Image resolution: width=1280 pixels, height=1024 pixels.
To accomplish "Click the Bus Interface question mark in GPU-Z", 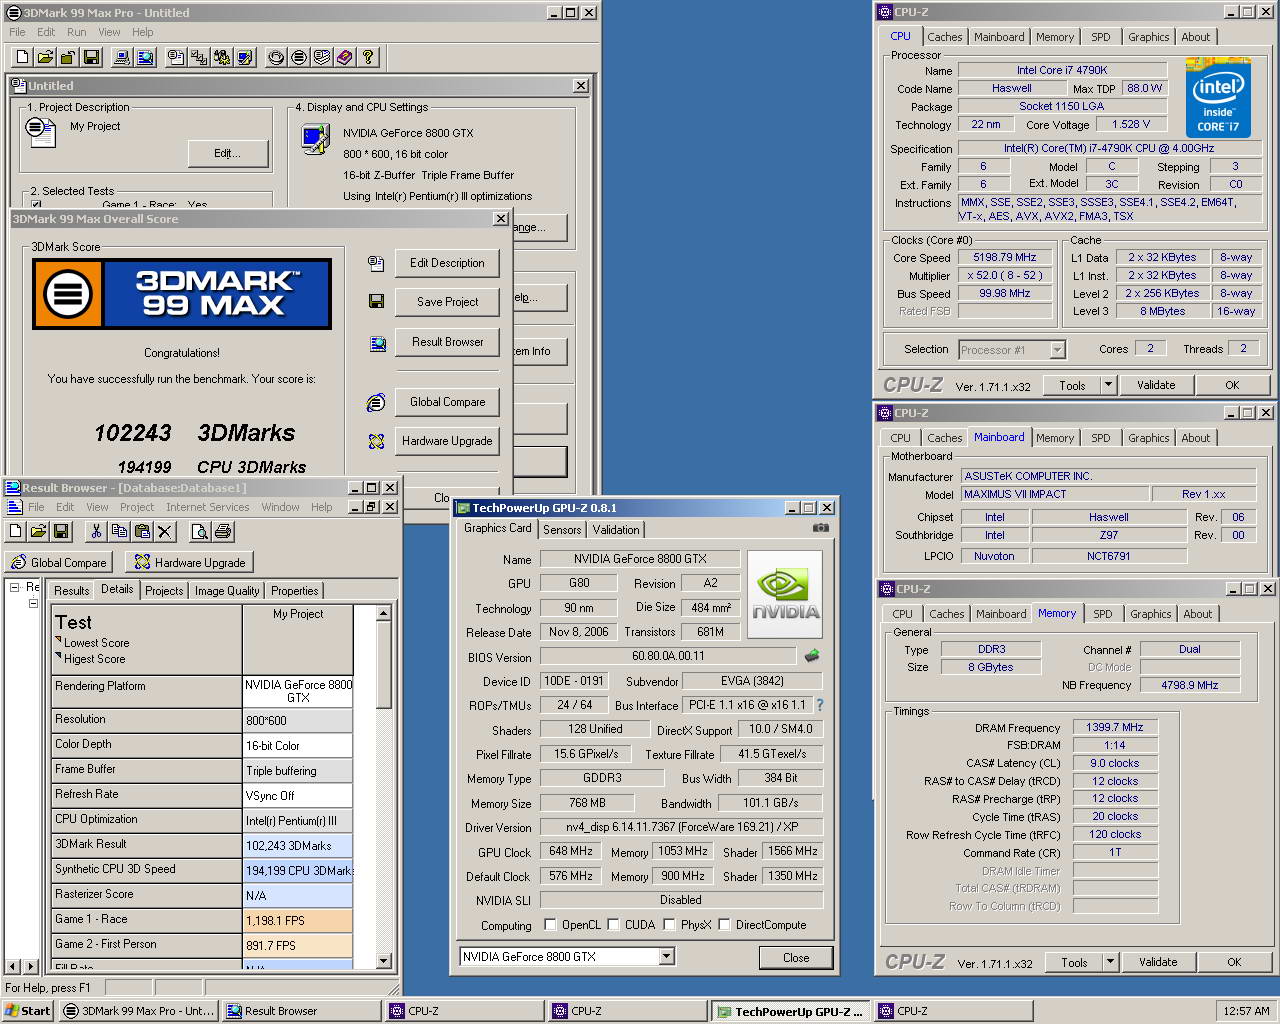I will coord(819,705).
